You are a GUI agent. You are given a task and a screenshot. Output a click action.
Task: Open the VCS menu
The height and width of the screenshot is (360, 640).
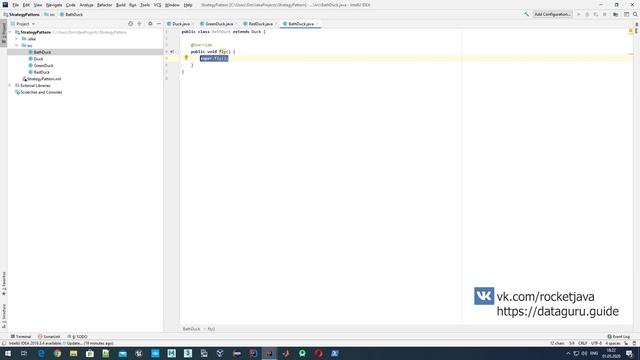pyautogui.click(x=158, y=5)
